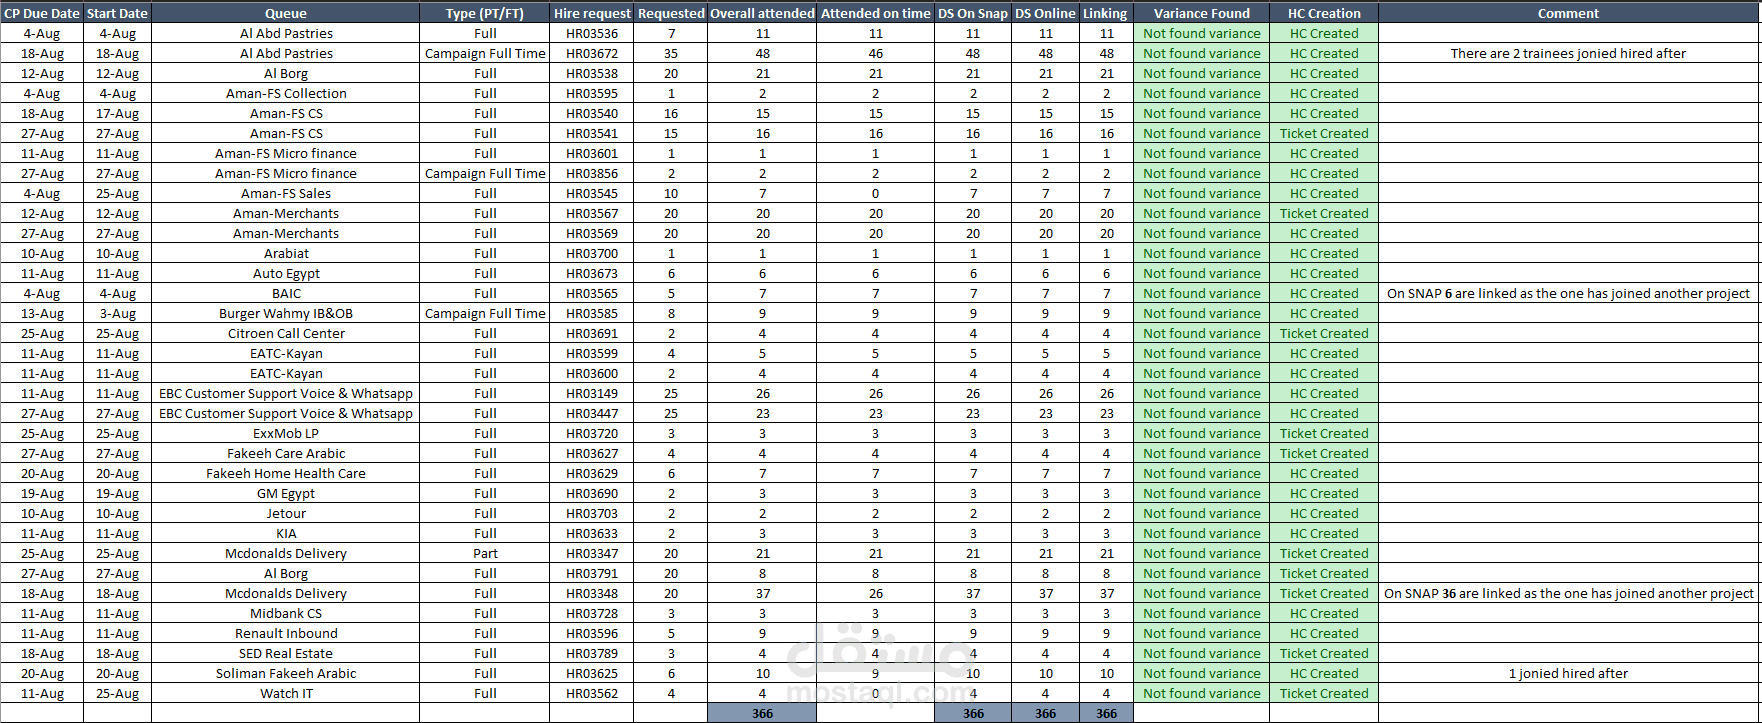Viewport: 1762px width, 723px height.
Task: Click the 3-Aug start date cell
Action: 117,313
